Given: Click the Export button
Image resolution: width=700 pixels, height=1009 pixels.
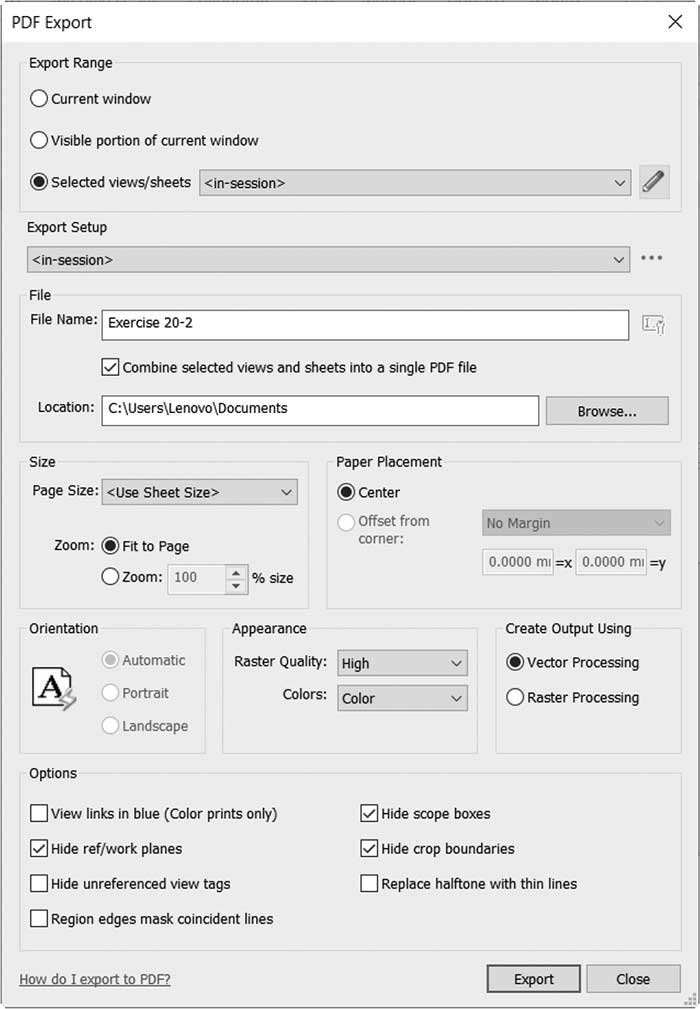Looking at the screenshot, I should (533, 979).
